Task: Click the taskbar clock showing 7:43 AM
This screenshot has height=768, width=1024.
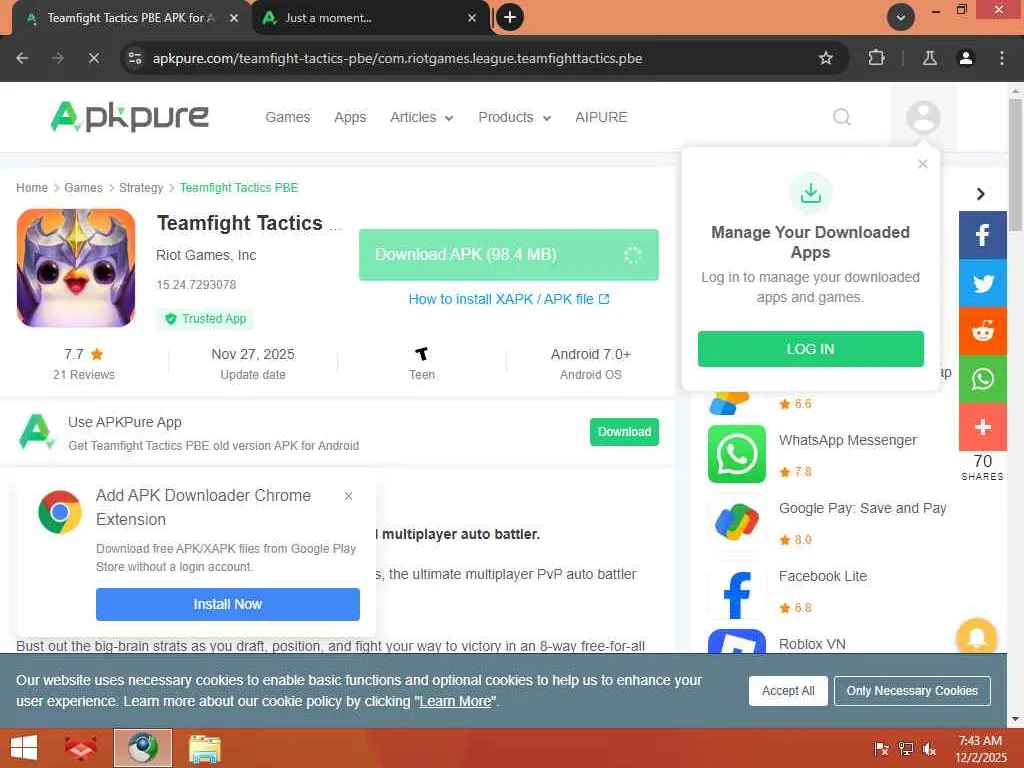Action: tap(980, 748)
